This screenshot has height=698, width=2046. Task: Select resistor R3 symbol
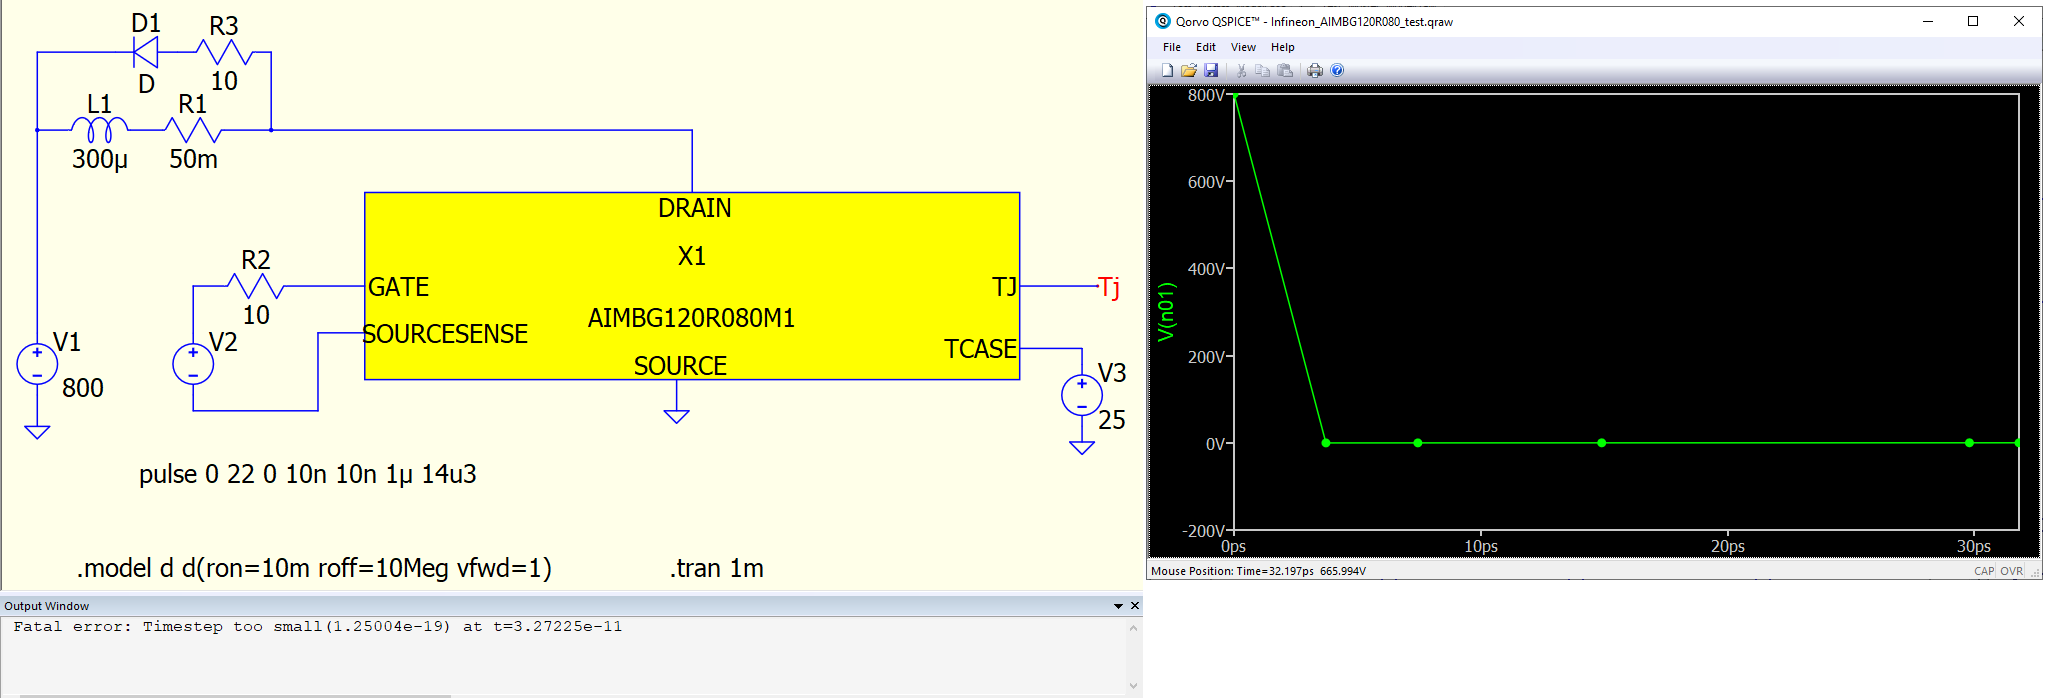pyautogui.click(x=224, y=52)
